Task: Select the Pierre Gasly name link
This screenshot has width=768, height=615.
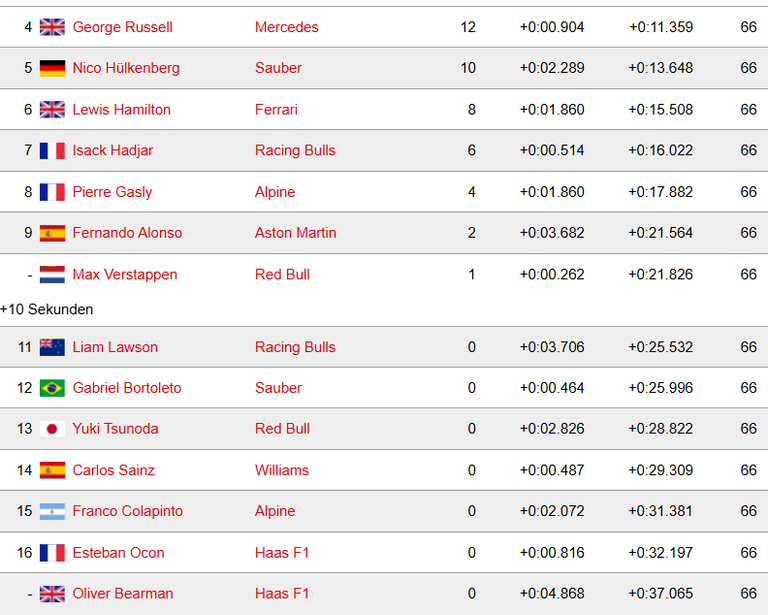Action: pos(112,192)
